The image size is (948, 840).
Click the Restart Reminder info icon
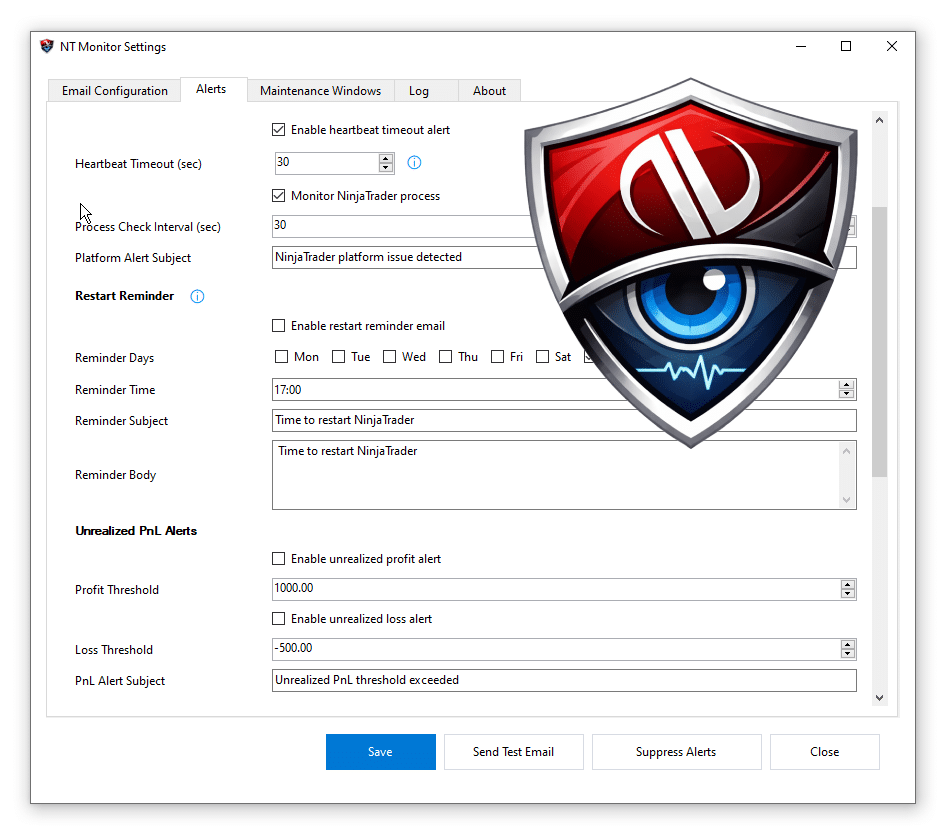(197, 296)
